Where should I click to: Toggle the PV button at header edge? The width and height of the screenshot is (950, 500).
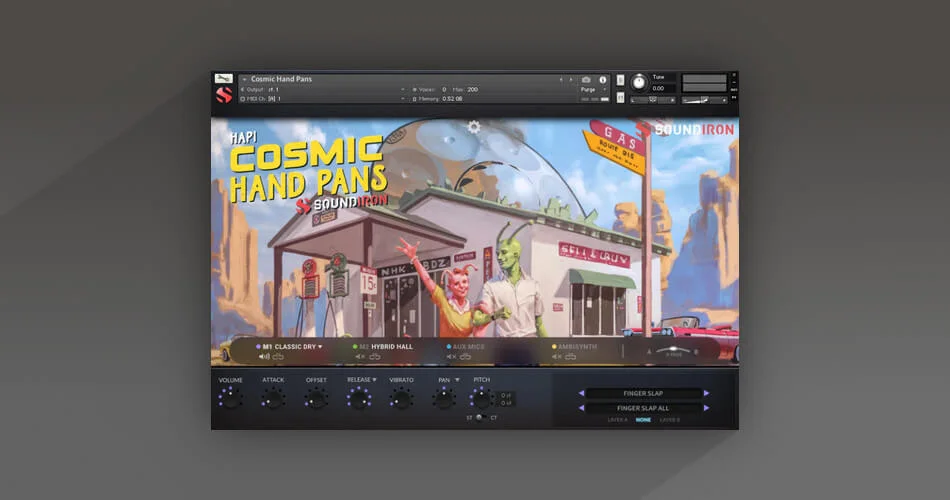click(x=734, y=97)
